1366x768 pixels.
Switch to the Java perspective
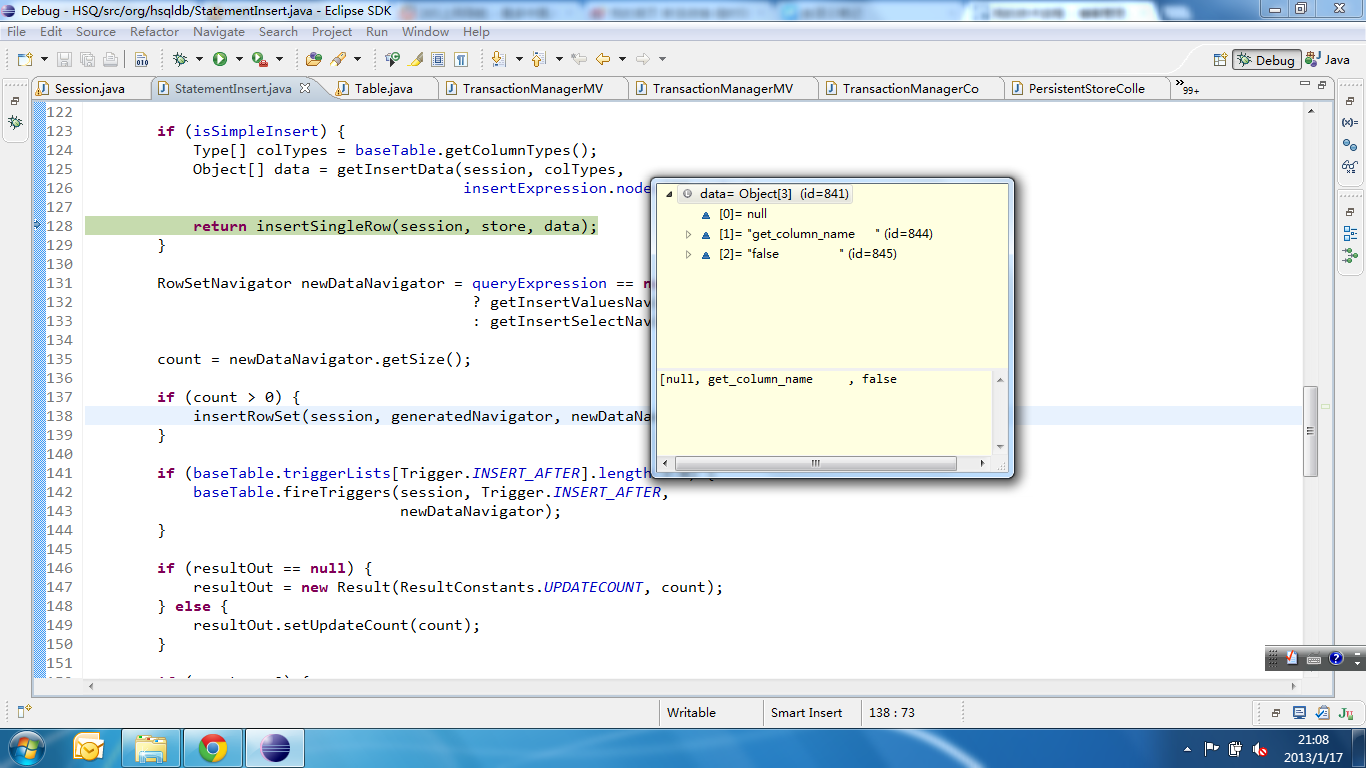[1329, 60]
